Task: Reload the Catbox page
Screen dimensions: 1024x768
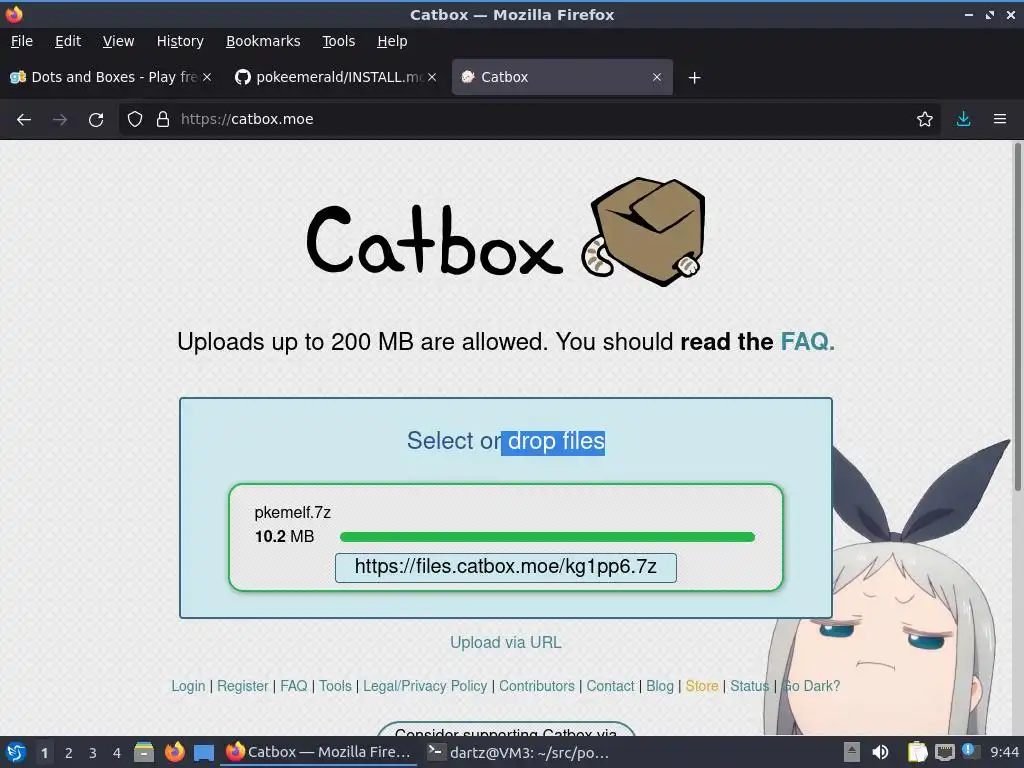Action: [96, 120]
